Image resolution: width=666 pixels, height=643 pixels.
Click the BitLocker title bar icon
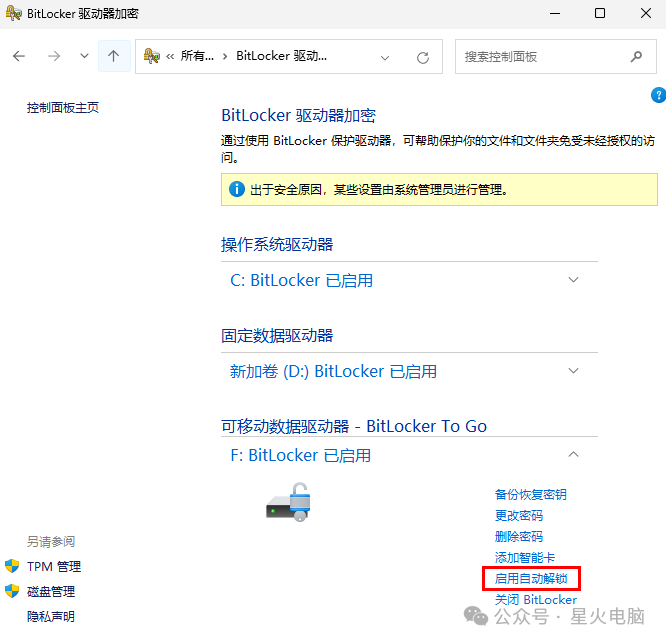[x=14, y=13]
